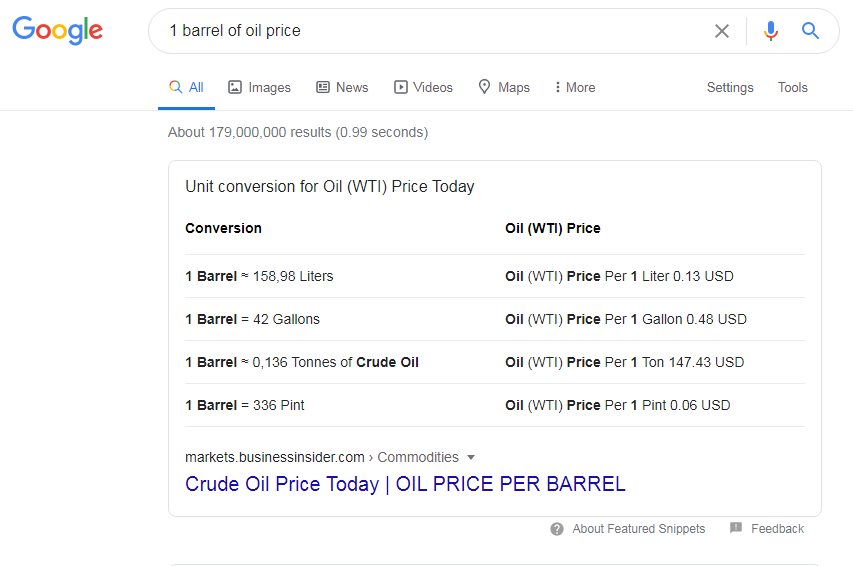The image size is (853, 566).
Task: Click markets.businessinsider.com breadcrumb
Action: point(275,457)
